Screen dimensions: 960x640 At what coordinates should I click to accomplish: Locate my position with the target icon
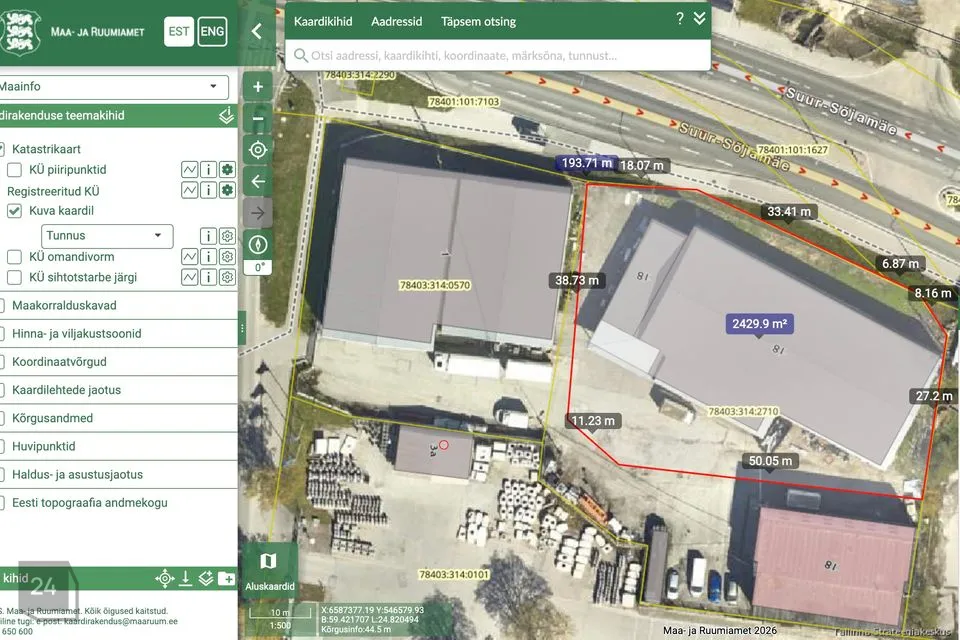[258, 150]
